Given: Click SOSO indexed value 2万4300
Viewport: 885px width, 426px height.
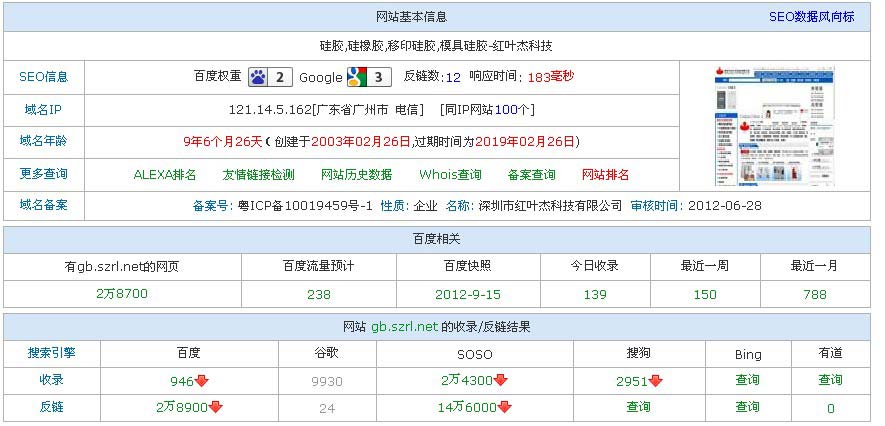Looking at the screenshot, I should click(467, 380).
